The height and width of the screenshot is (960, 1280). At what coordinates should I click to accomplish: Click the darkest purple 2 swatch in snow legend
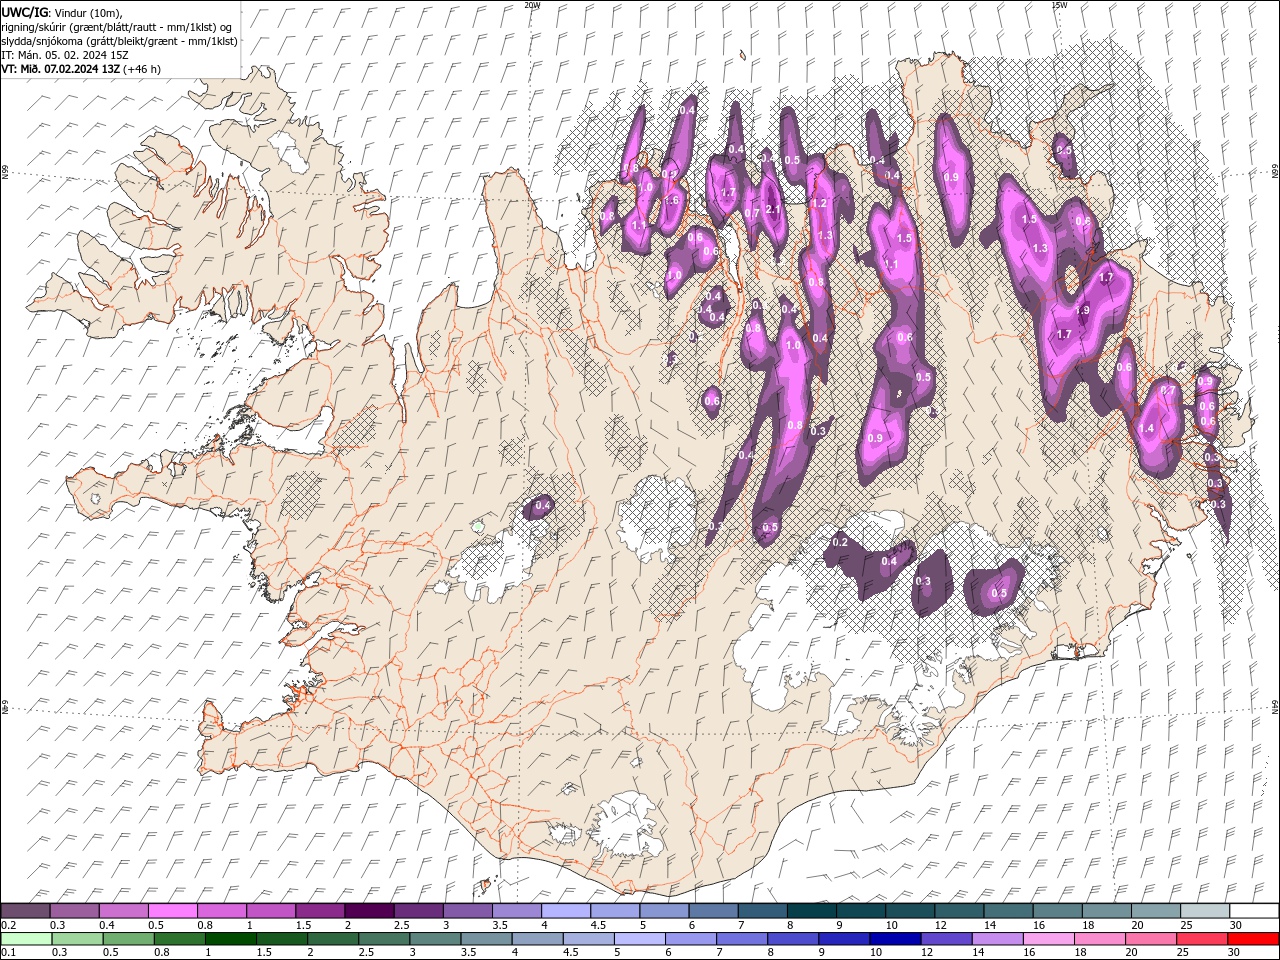(x=370, y=910)
